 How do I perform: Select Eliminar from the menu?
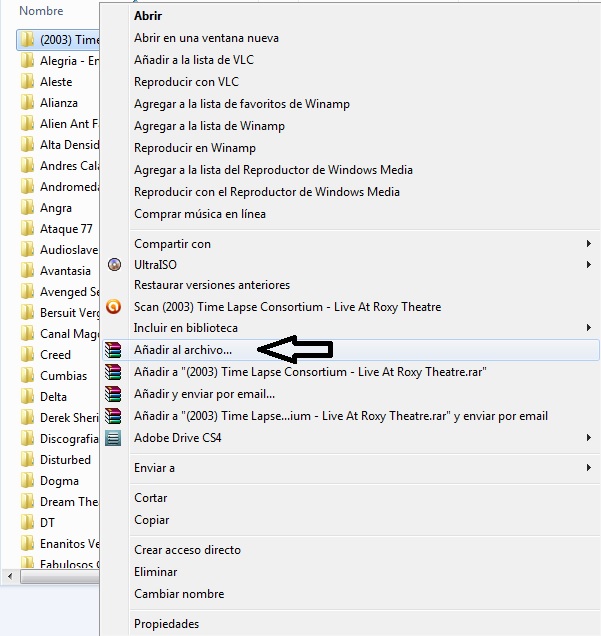point(156,572)
